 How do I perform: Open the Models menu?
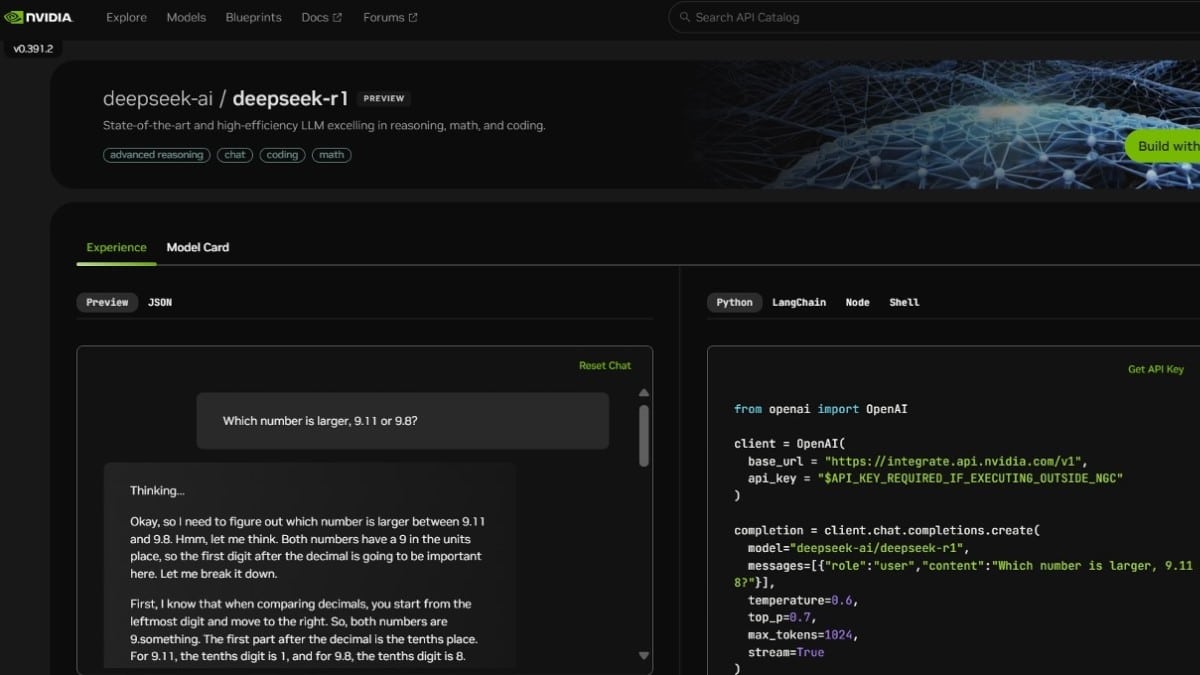pyautogui.click(x=186, y=17)
